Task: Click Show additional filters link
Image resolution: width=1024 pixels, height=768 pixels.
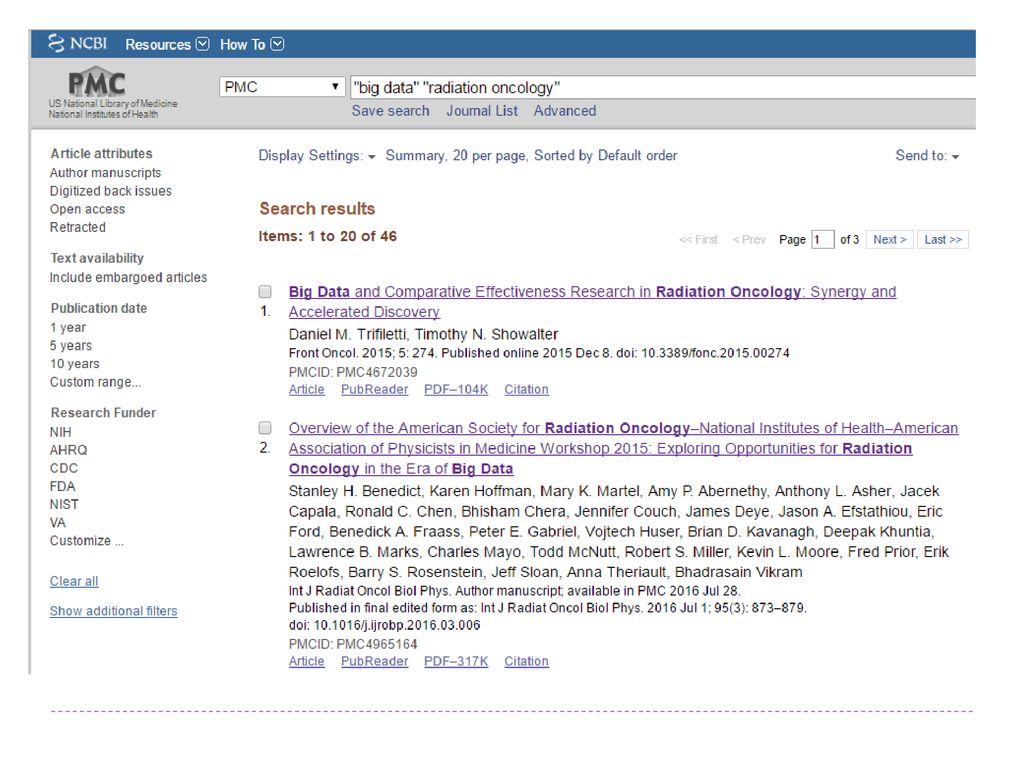Action: [x=114, y=611]
